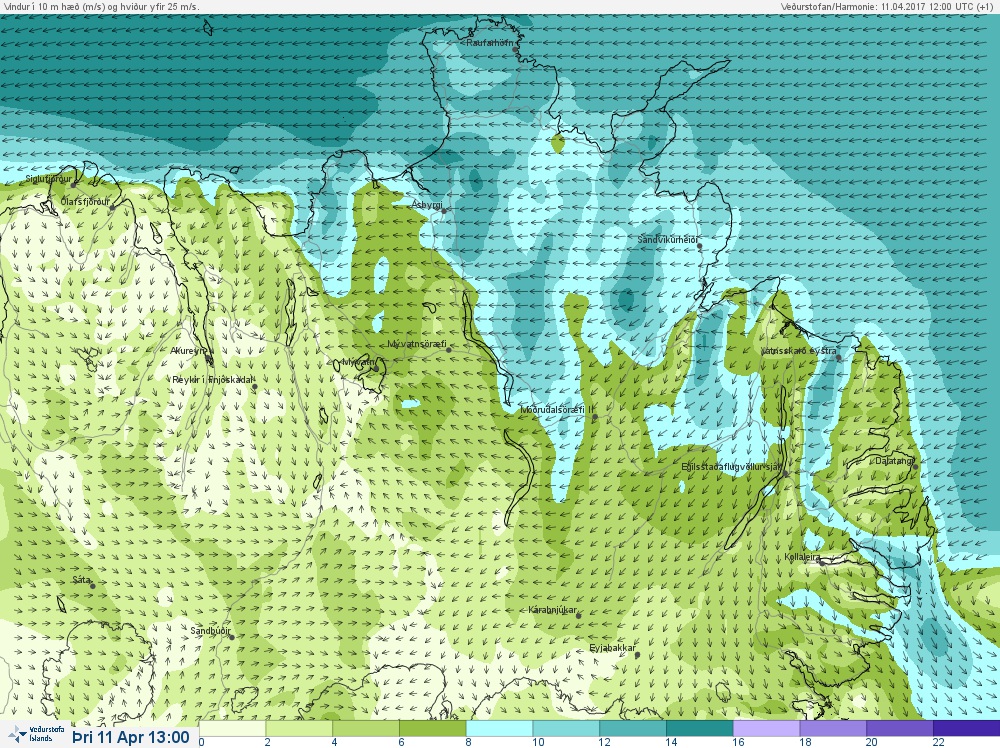Screen dimensions: 1000x748
Task: Click the Veðurstofan/Harmonie model run timestamp
Action: click(x=886, y=6)
